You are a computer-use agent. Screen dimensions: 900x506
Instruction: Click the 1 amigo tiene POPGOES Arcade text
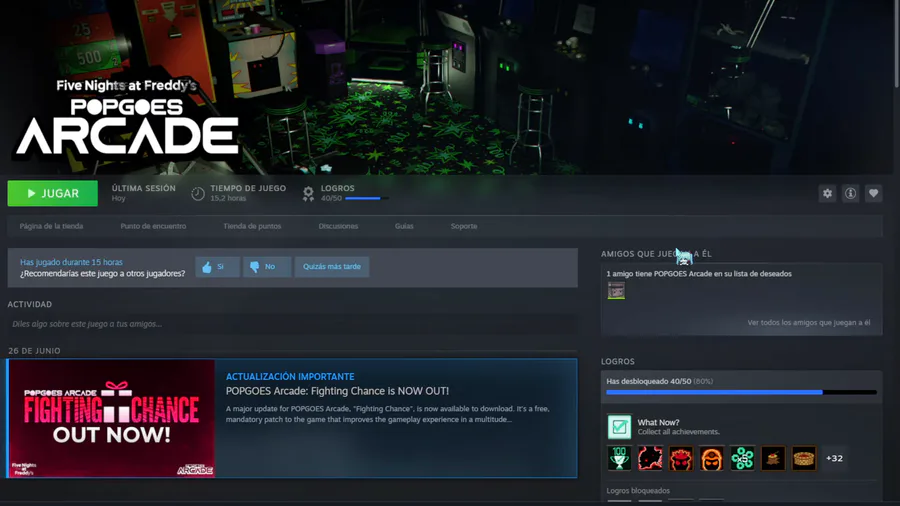[699, 274]
